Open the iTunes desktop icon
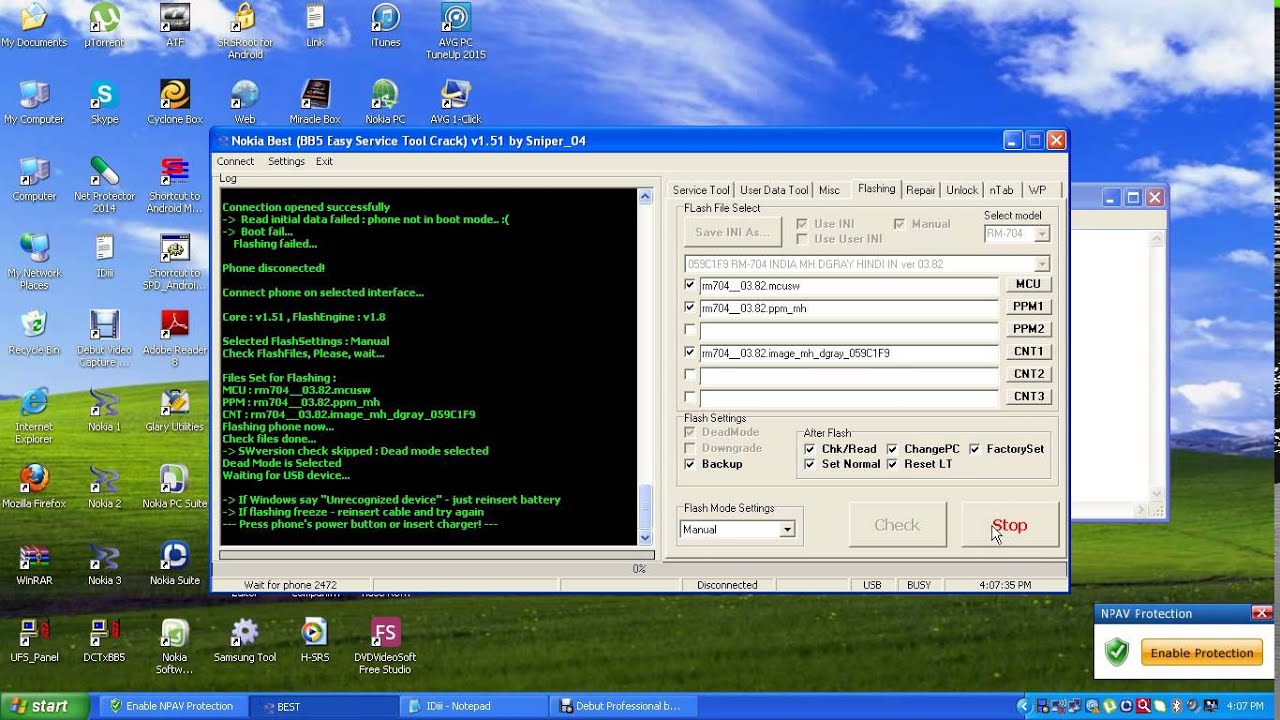The width and height of the screenshot is (1280, 720). (385, 25)
